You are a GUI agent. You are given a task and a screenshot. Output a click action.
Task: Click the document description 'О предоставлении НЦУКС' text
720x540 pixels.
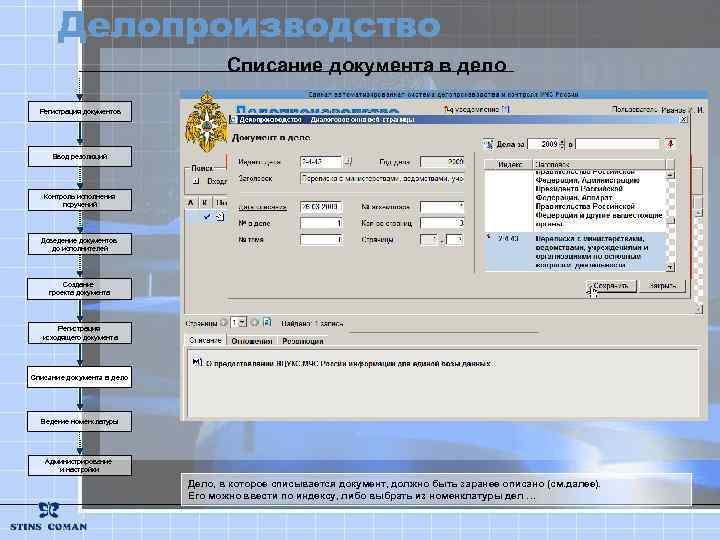(x=348, y=363)
